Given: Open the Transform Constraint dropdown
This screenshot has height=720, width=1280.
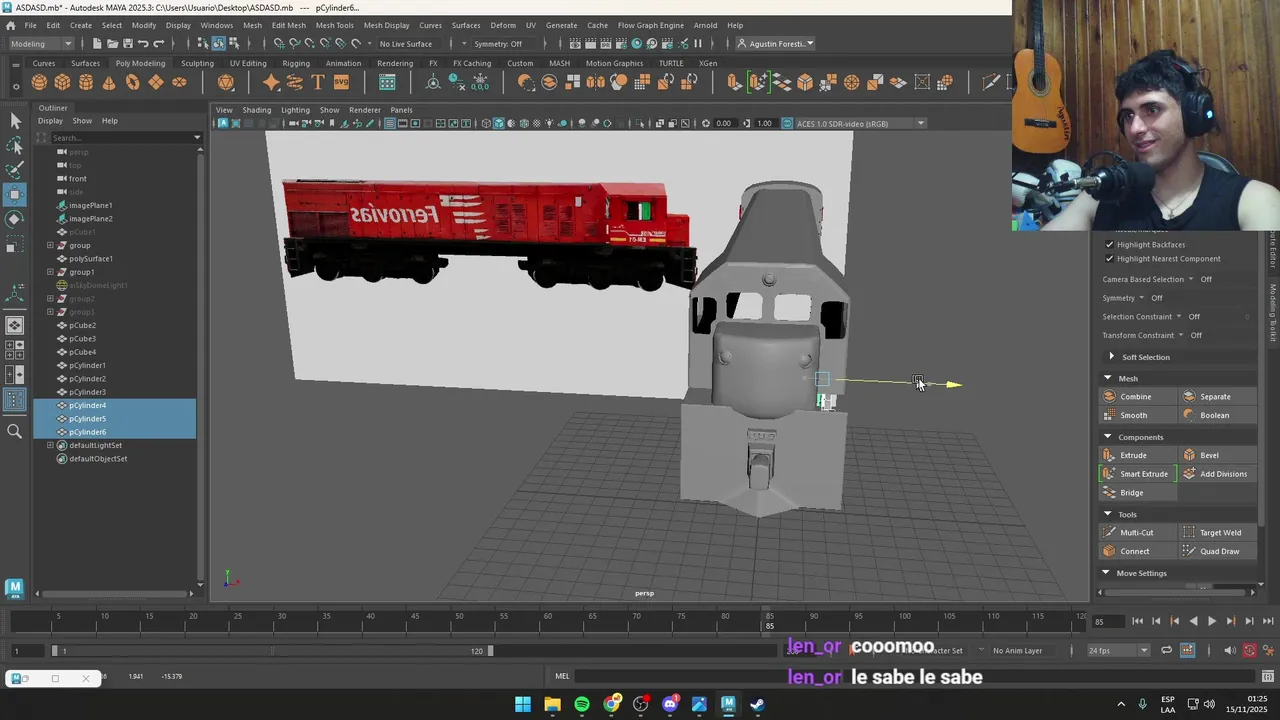Looking at the screenshot, I should [x=1181, y=336].
